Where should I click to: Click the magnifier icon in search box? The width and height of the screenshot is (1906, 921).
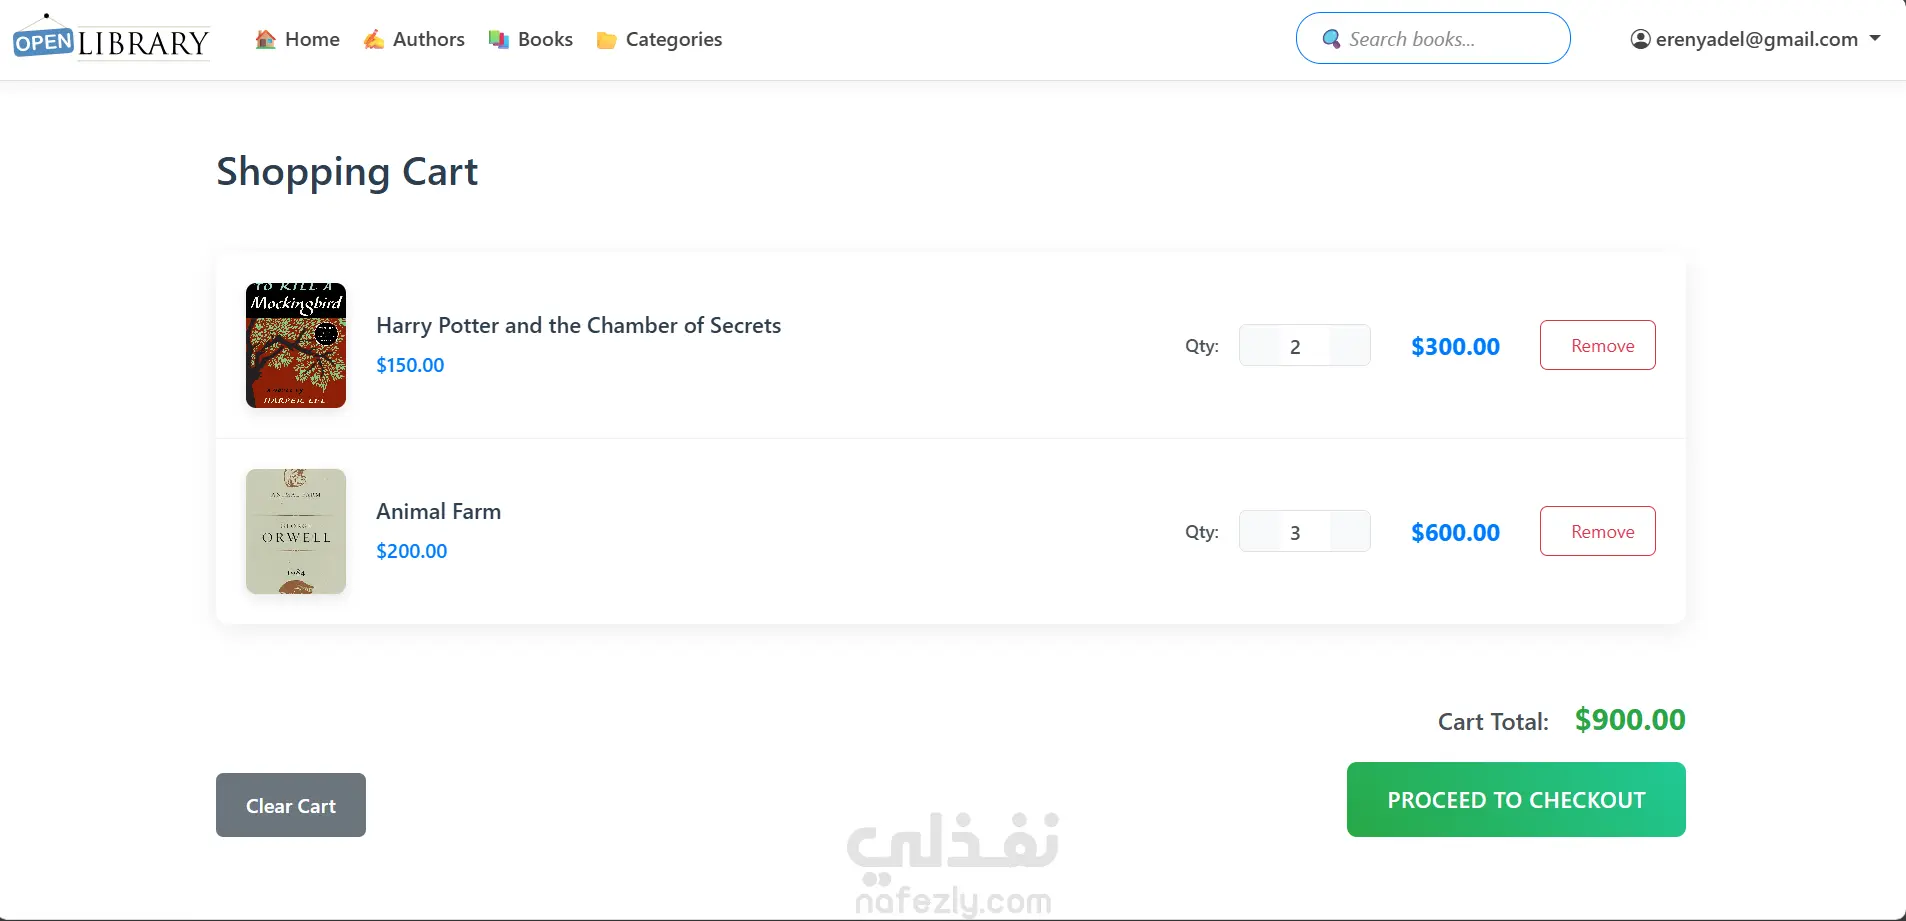[x=1331, y=39]
